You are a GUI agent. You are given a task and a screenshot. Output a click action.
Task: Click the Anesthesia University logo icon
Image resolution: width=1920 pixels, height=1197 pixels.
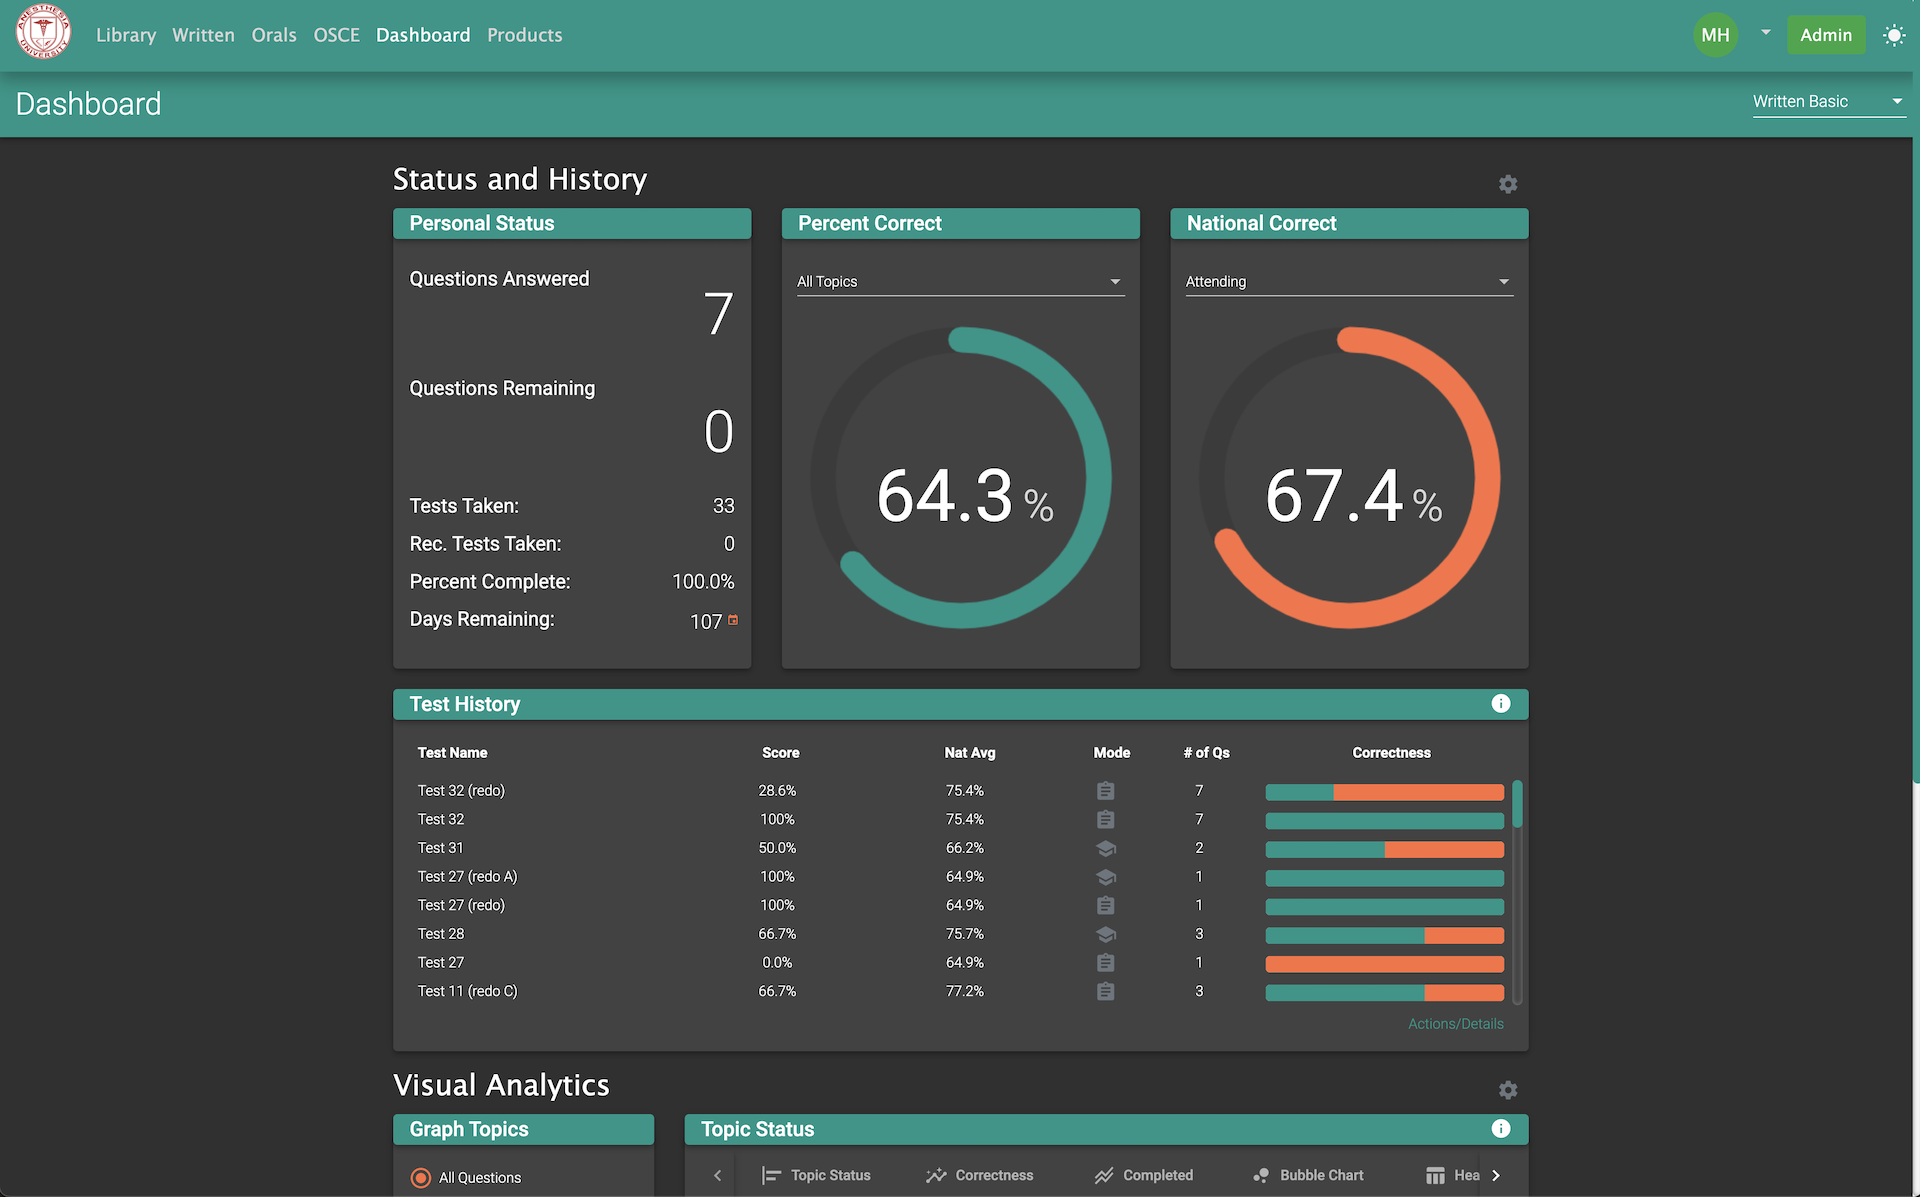tap(43, 33)
